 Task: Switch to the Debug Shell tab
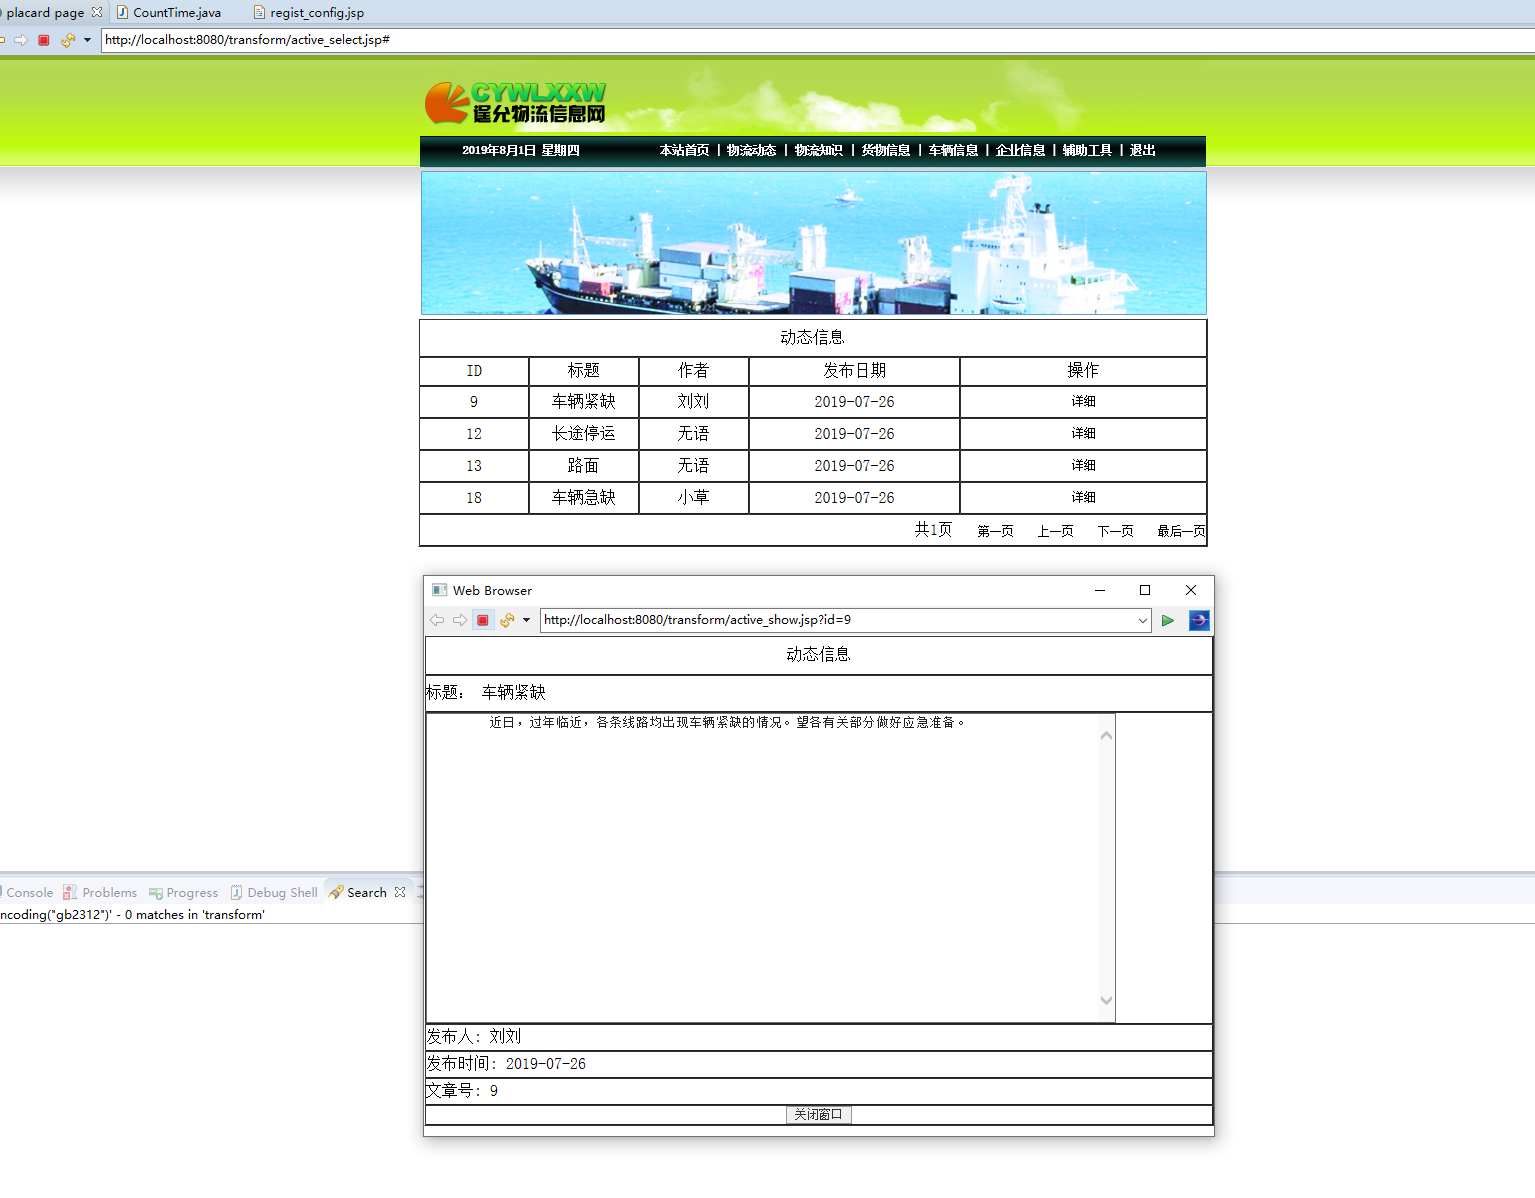274,892
